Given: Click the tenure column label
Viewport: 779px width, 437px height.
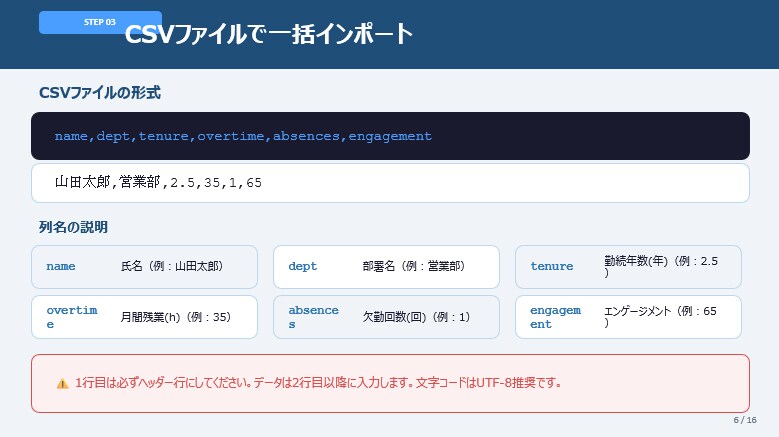Looking at the screenshot, I should (551, 266).
